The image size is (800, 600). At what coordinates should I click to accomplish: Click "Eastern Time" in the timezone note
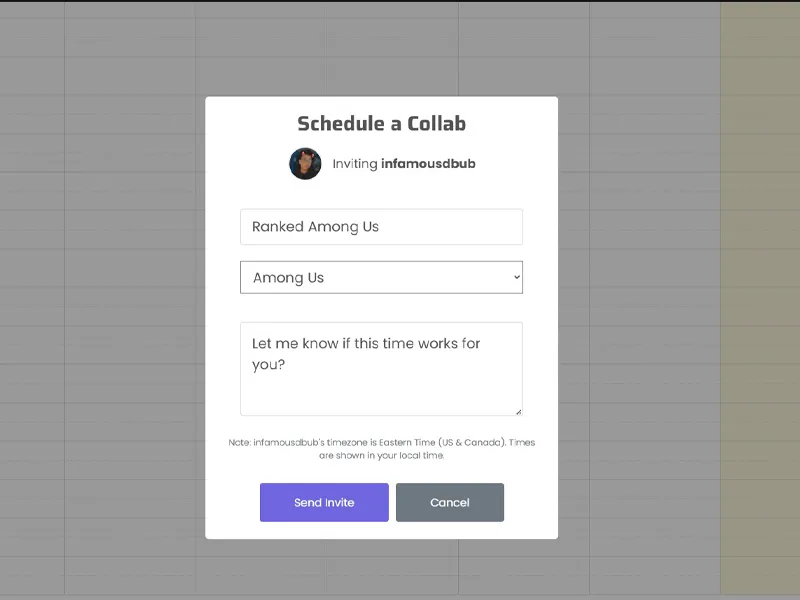click(x=408, y=442)
